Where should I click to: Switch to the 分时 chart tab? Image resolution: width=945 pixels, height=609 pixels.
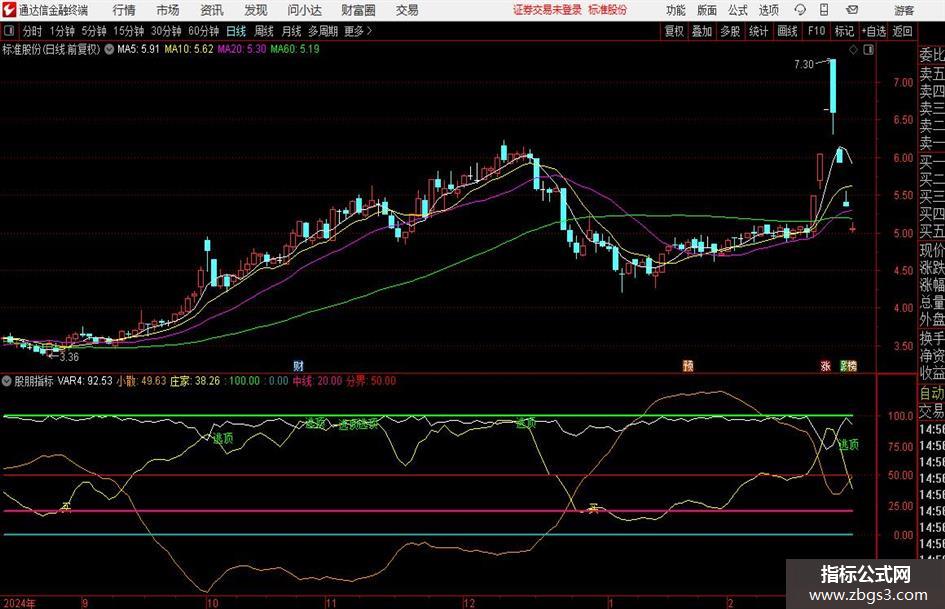[32, 31]
